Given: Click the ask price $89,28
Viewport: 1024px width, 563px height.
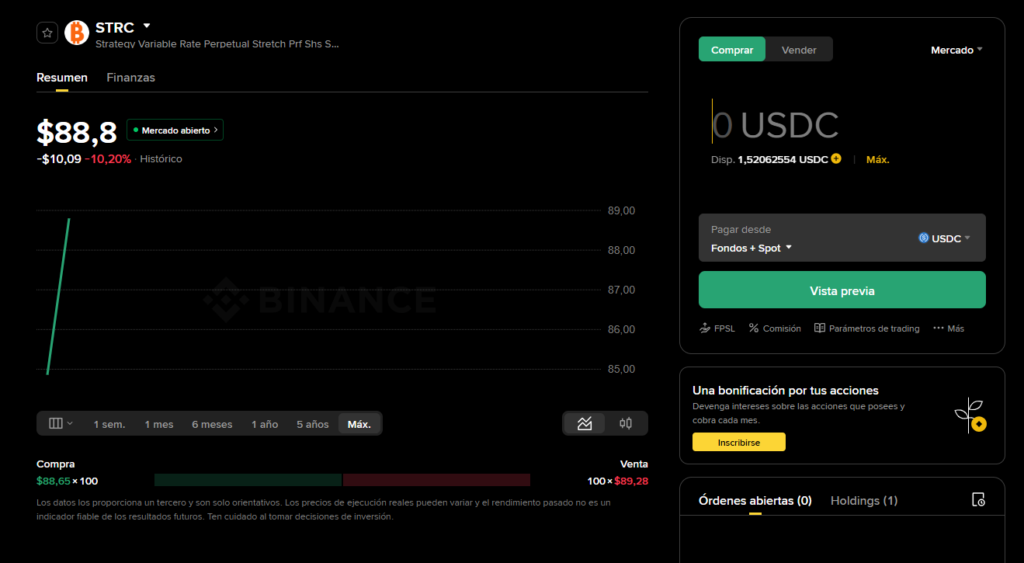Looking at the screenshot, I should pos(631,481).
